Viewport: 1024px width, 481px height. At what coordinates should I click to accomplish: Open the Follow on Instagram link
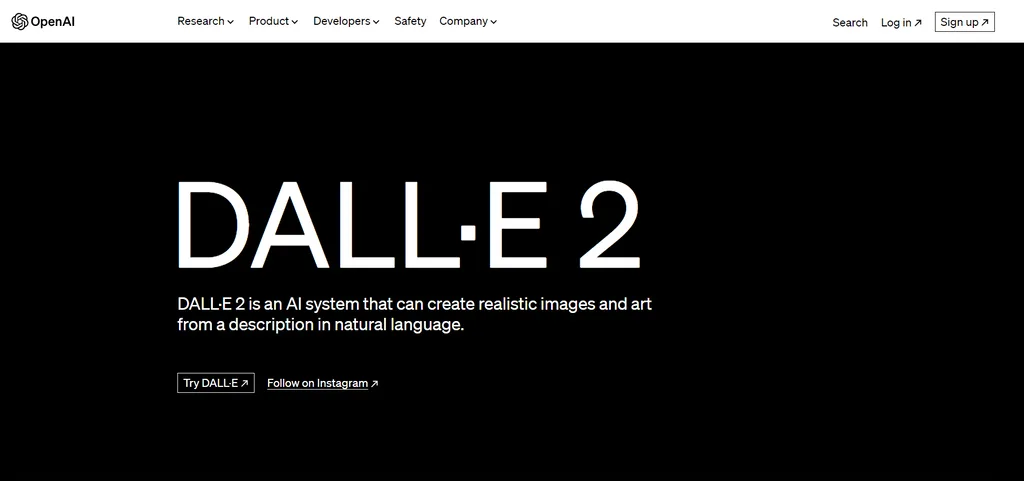point(323,383)
